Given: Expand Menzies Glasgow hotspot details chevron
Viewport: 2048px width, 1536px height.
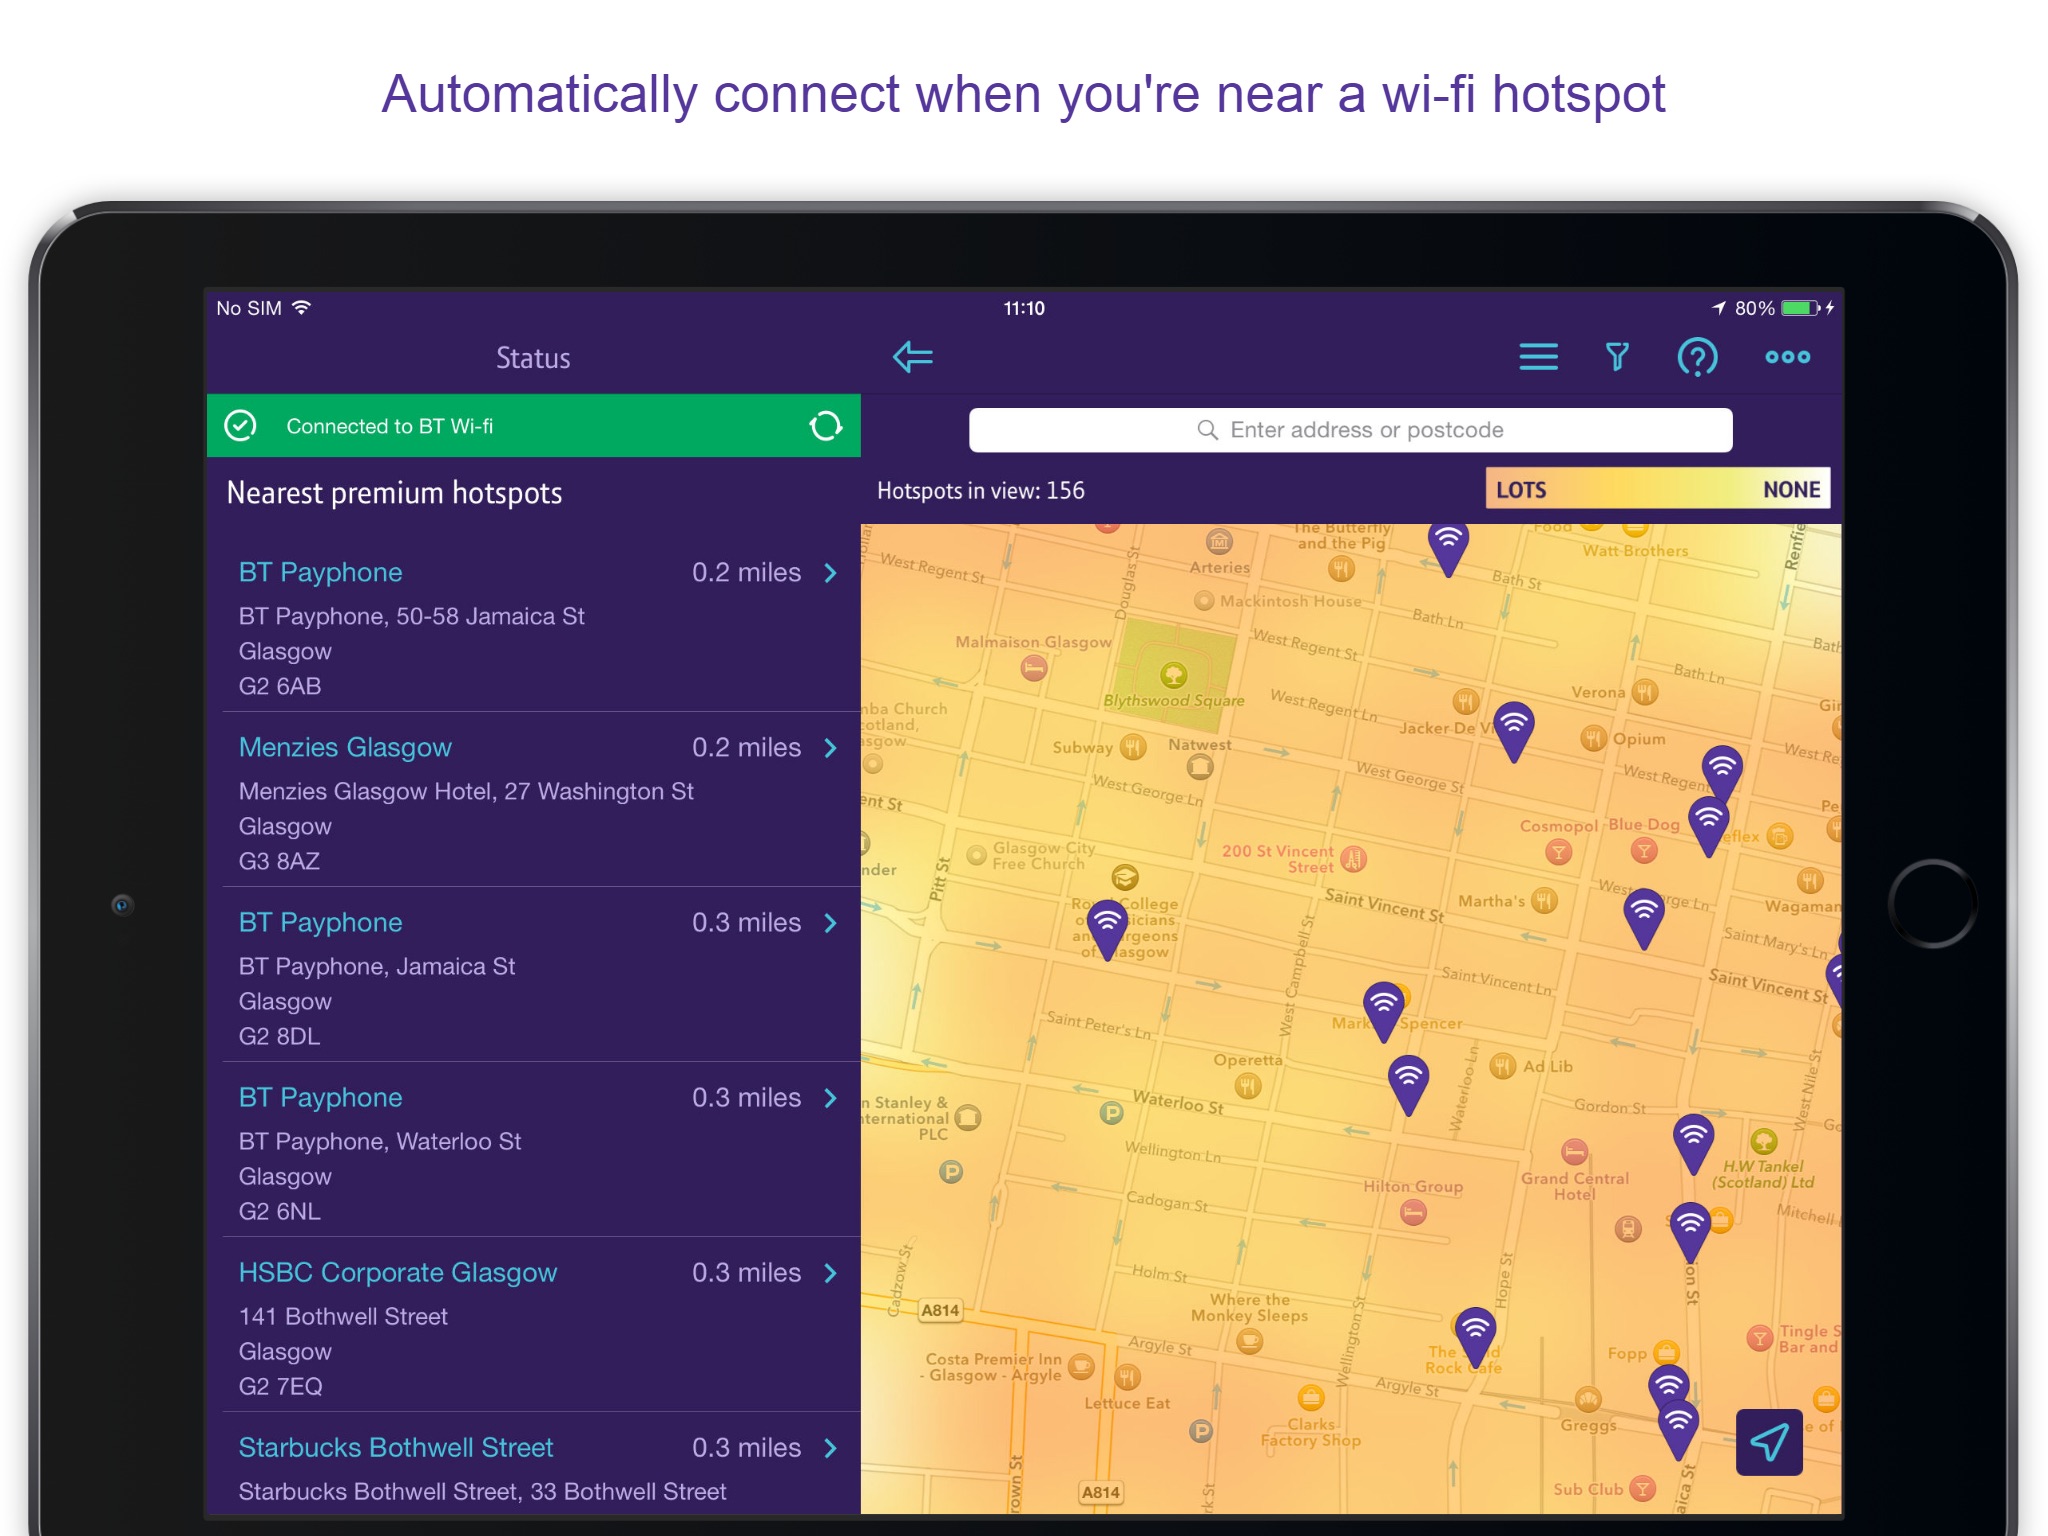Looking at the screenshot, I should (830, 748).
